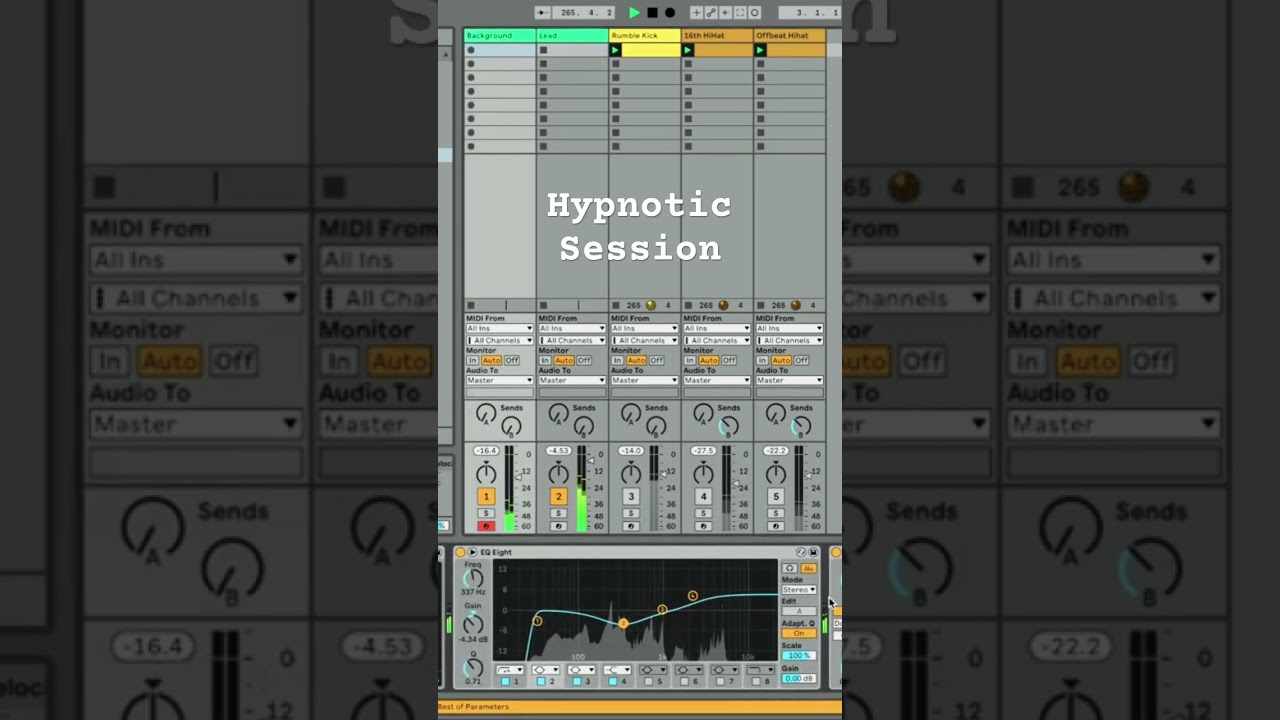Toggle track 4 activator button
The image size is (1280, 720).
[703, 496]
